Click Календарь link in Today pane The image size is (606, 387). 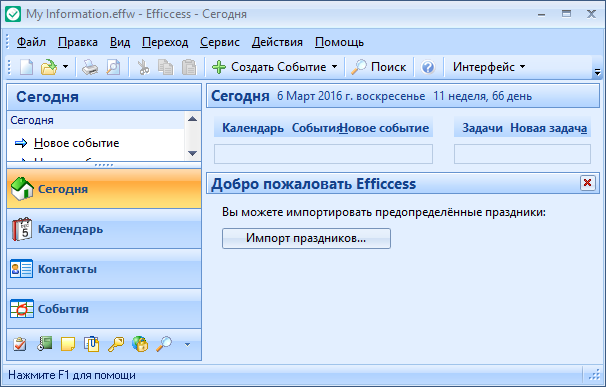pyautogui.click(x=253, y=128)
